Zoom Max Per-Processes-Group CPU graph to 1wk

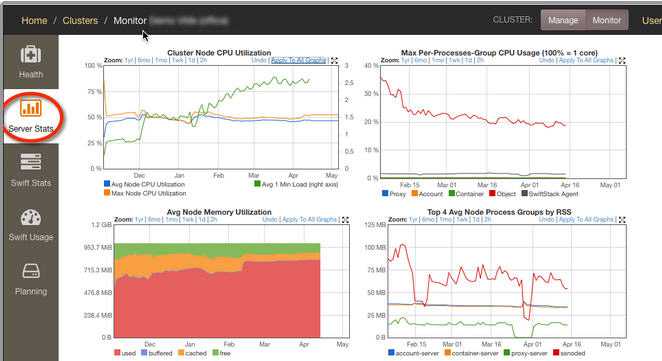pos(454,60)
